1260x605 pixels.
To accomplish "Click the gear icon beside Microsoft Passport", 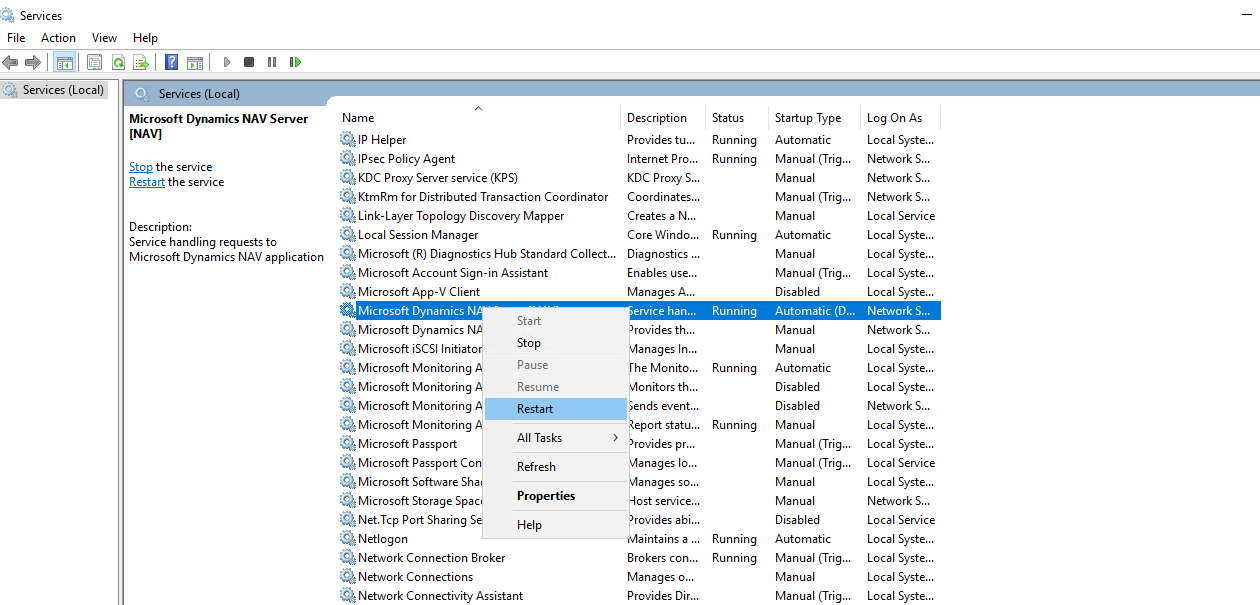I will coord(348,444).
